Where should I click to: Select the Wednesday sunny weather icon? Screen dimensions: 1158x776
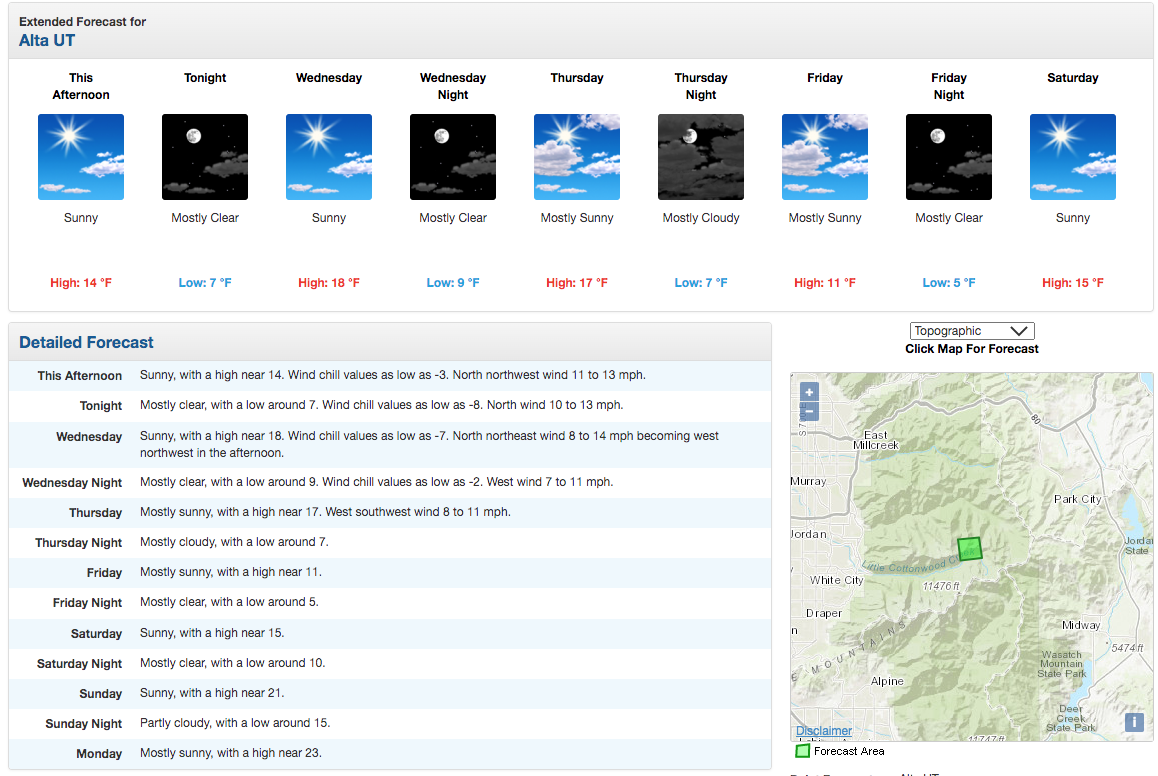click(329, 157)
